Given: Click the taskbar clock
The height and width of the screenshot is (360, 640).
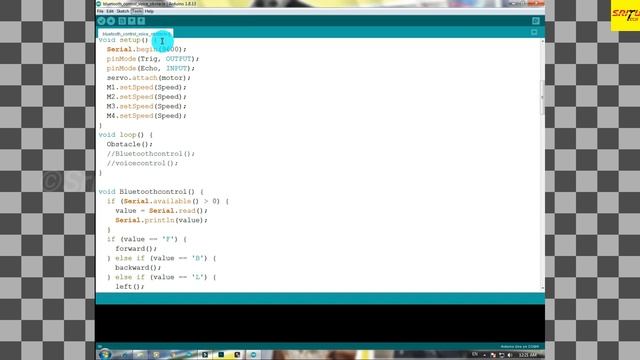Looking at the screenshot, I should (x=527, y=355).
